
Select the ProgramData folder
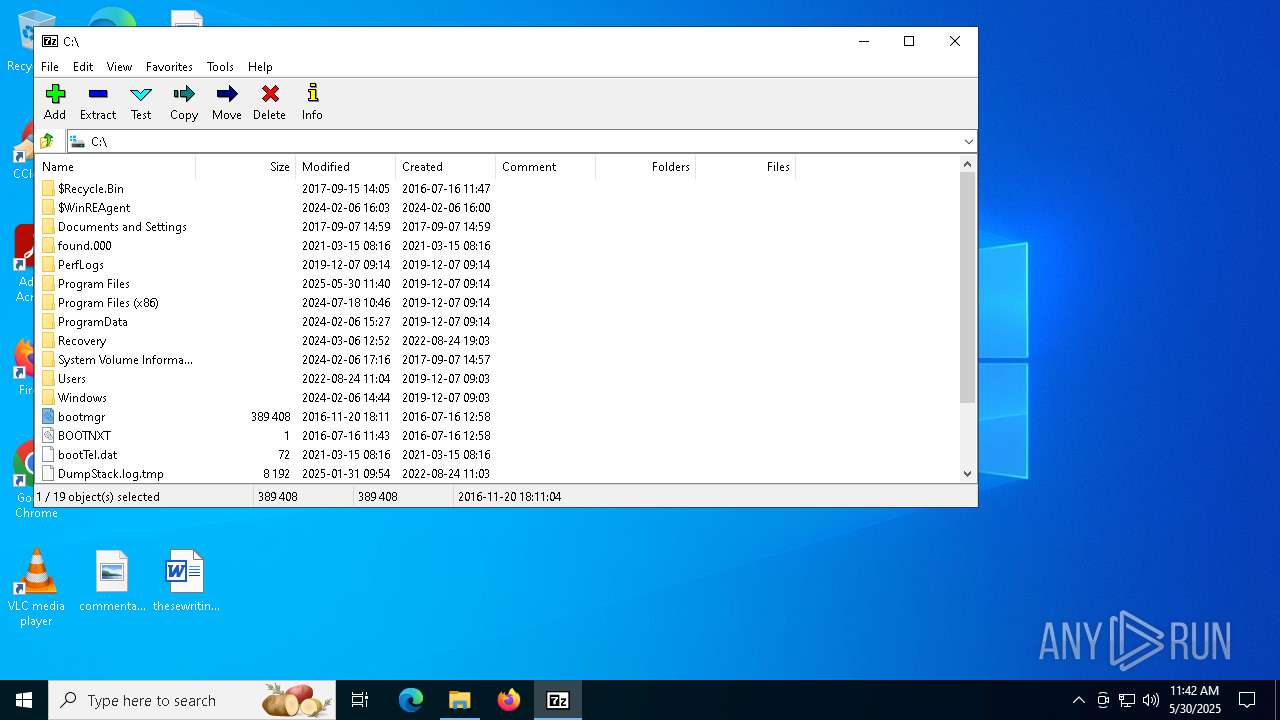click(x=93, y=322)
